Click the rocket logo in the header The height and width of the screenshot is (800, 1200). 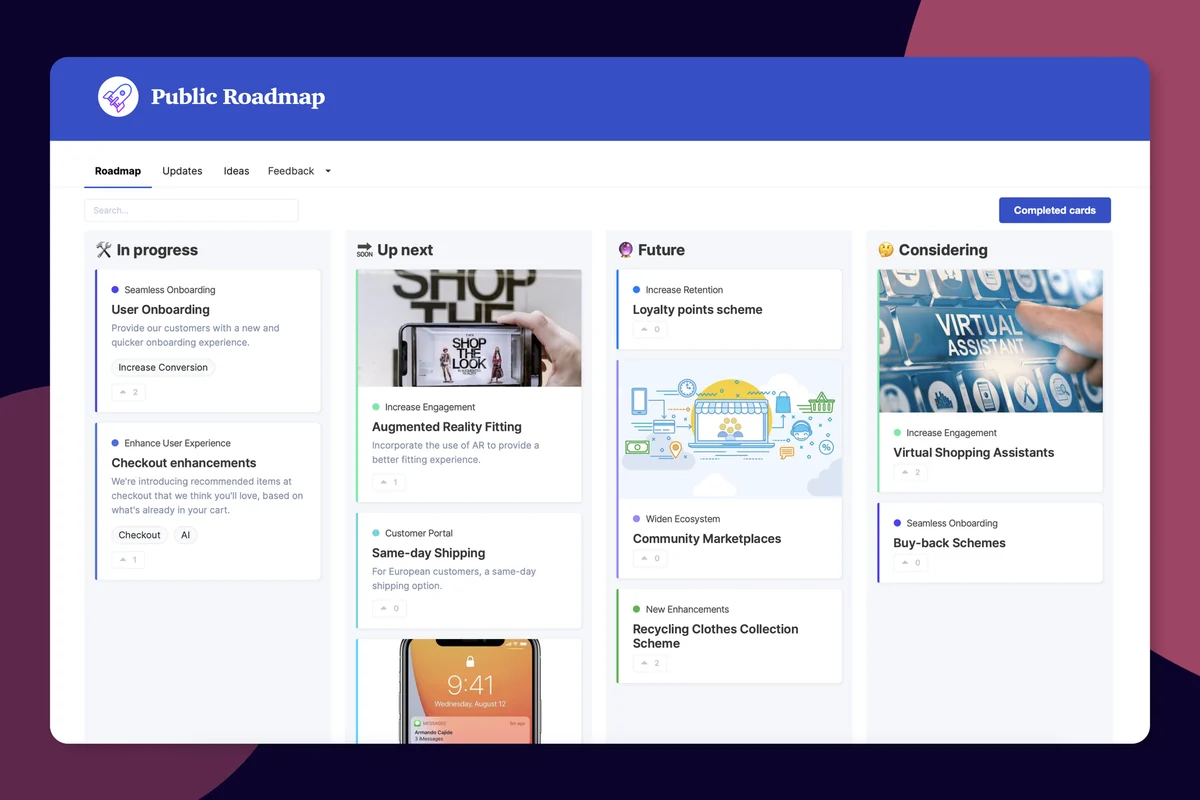point(118,97)
